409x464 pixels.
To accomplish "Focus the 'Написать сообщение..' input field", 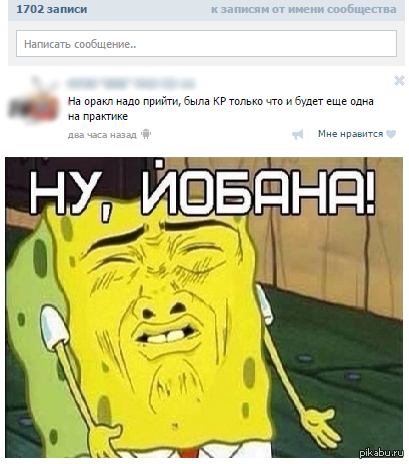I will point(206,44).
